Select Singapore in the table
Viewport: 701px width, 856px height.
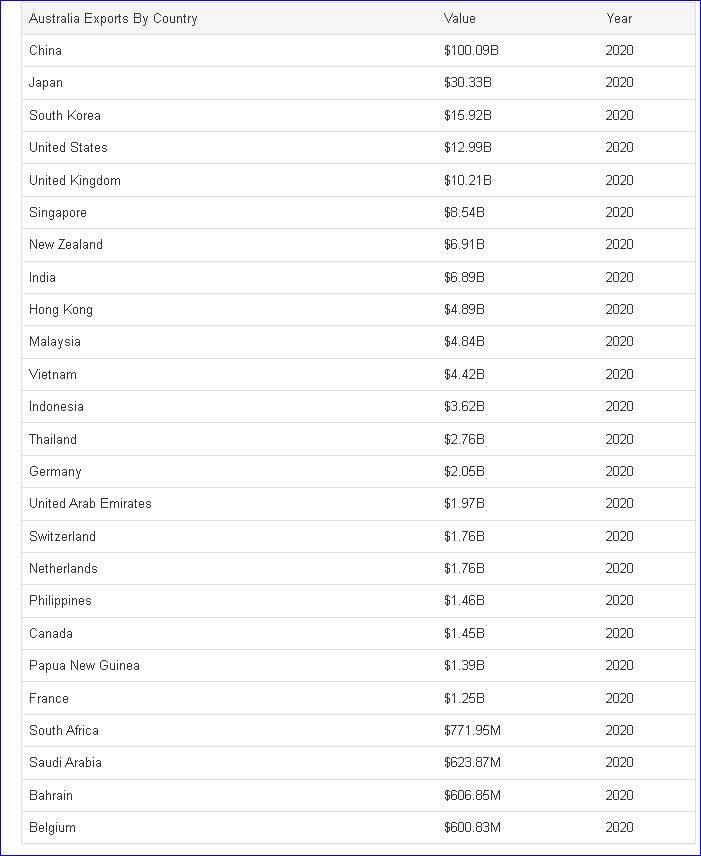point(58,212)
